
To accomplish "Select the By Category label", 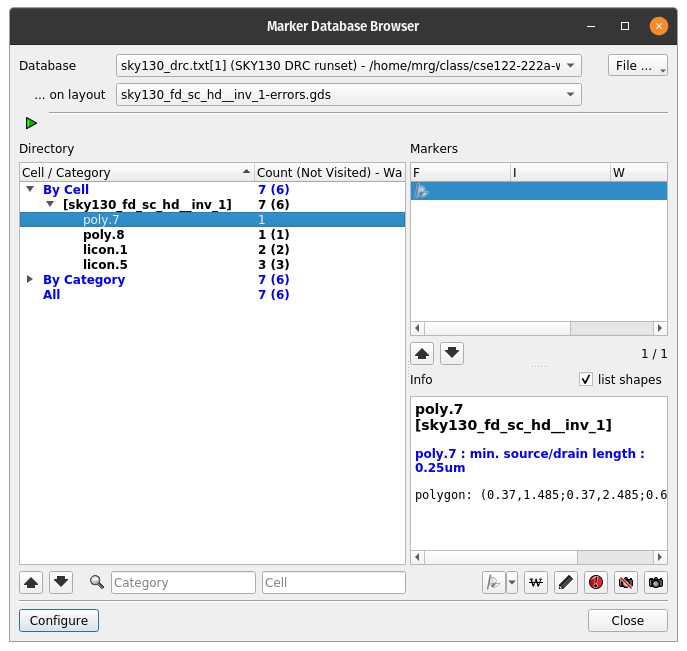I will click(84, 280).
